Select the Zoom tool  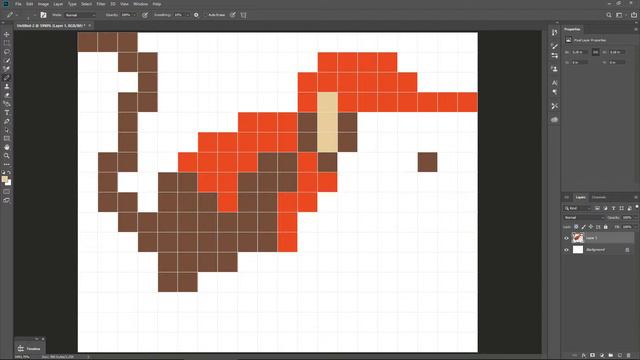(x=7, y=156)
